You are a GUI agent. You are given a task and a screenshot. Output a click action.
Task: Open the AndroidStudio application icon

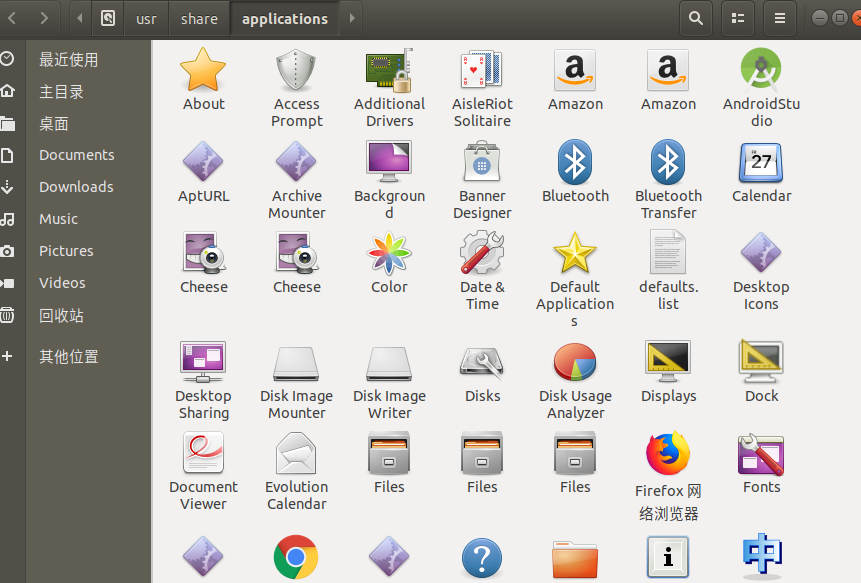(x=761, y=71)
